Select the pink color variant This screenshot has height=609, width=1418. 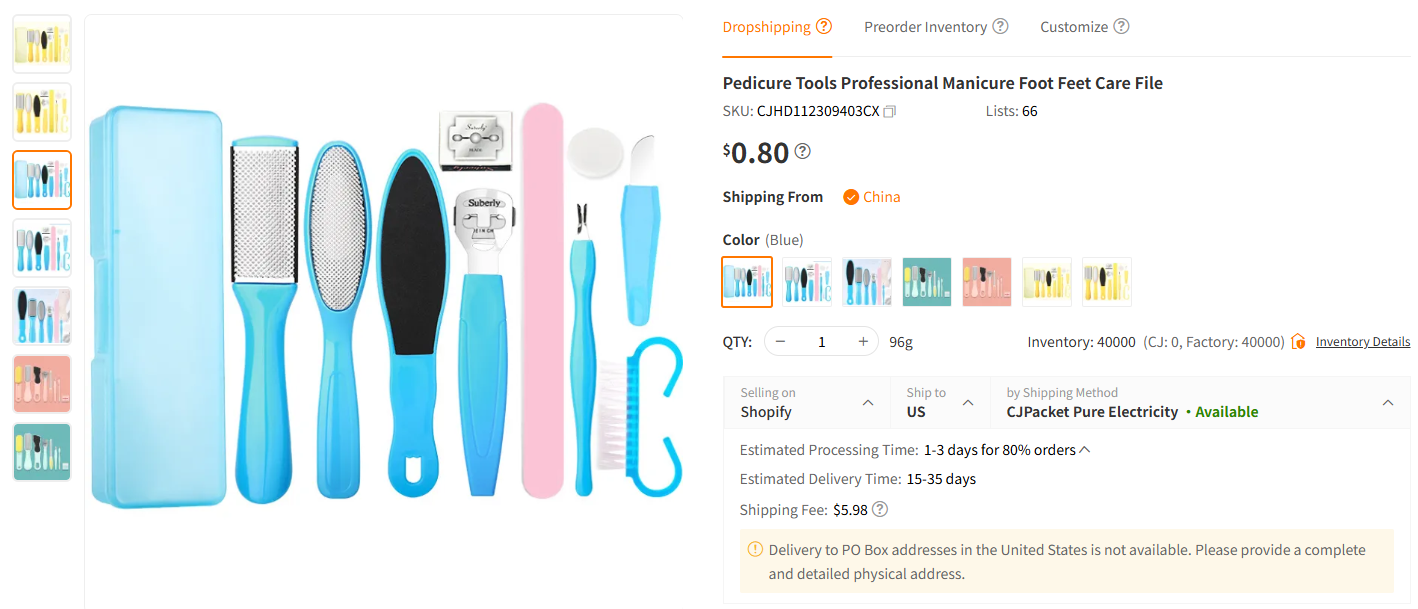(x=987, y=281)
